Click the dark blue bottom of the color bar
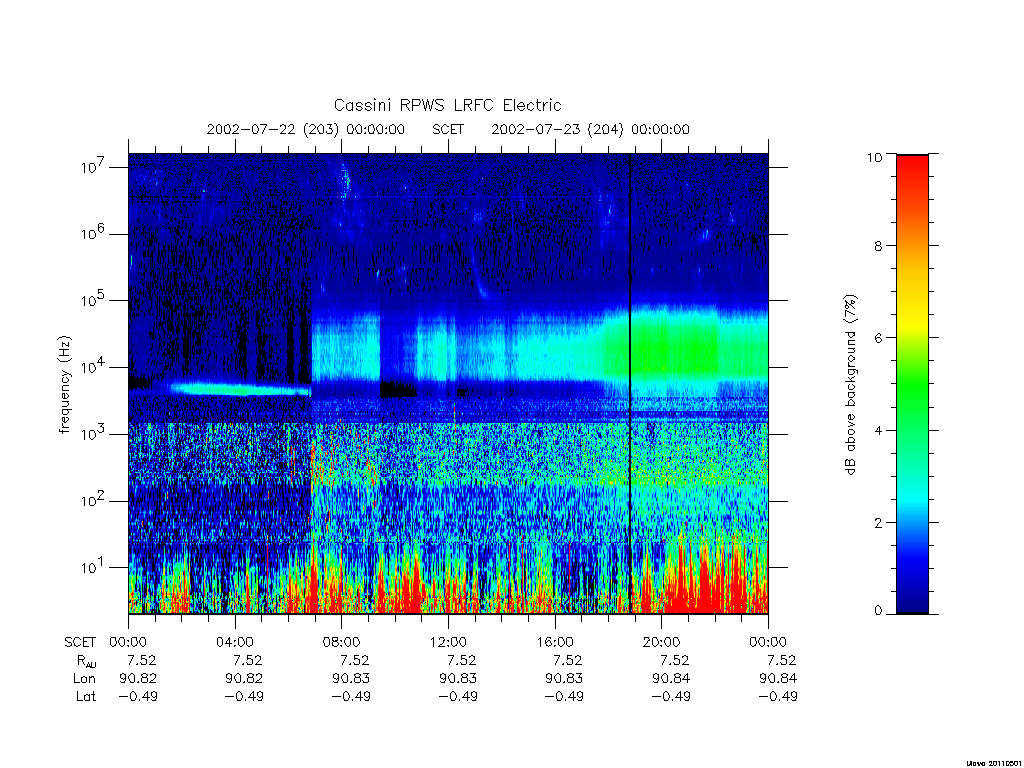The width and height of the screenshot is (1024, 768). pos(912,598)
